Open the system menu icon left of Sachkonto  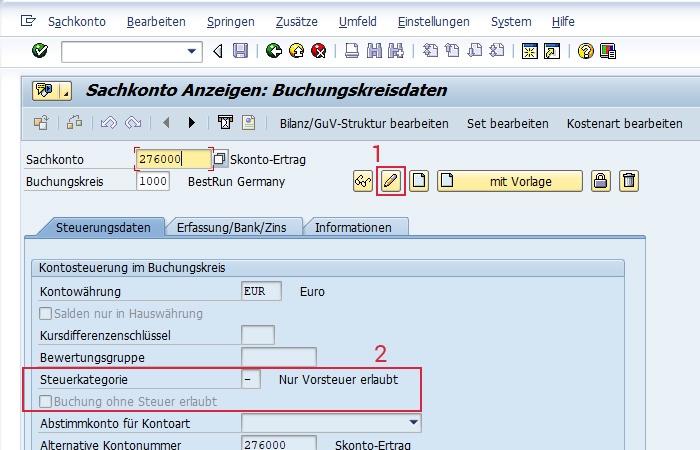pyautogui.click(x=28, y=21)
